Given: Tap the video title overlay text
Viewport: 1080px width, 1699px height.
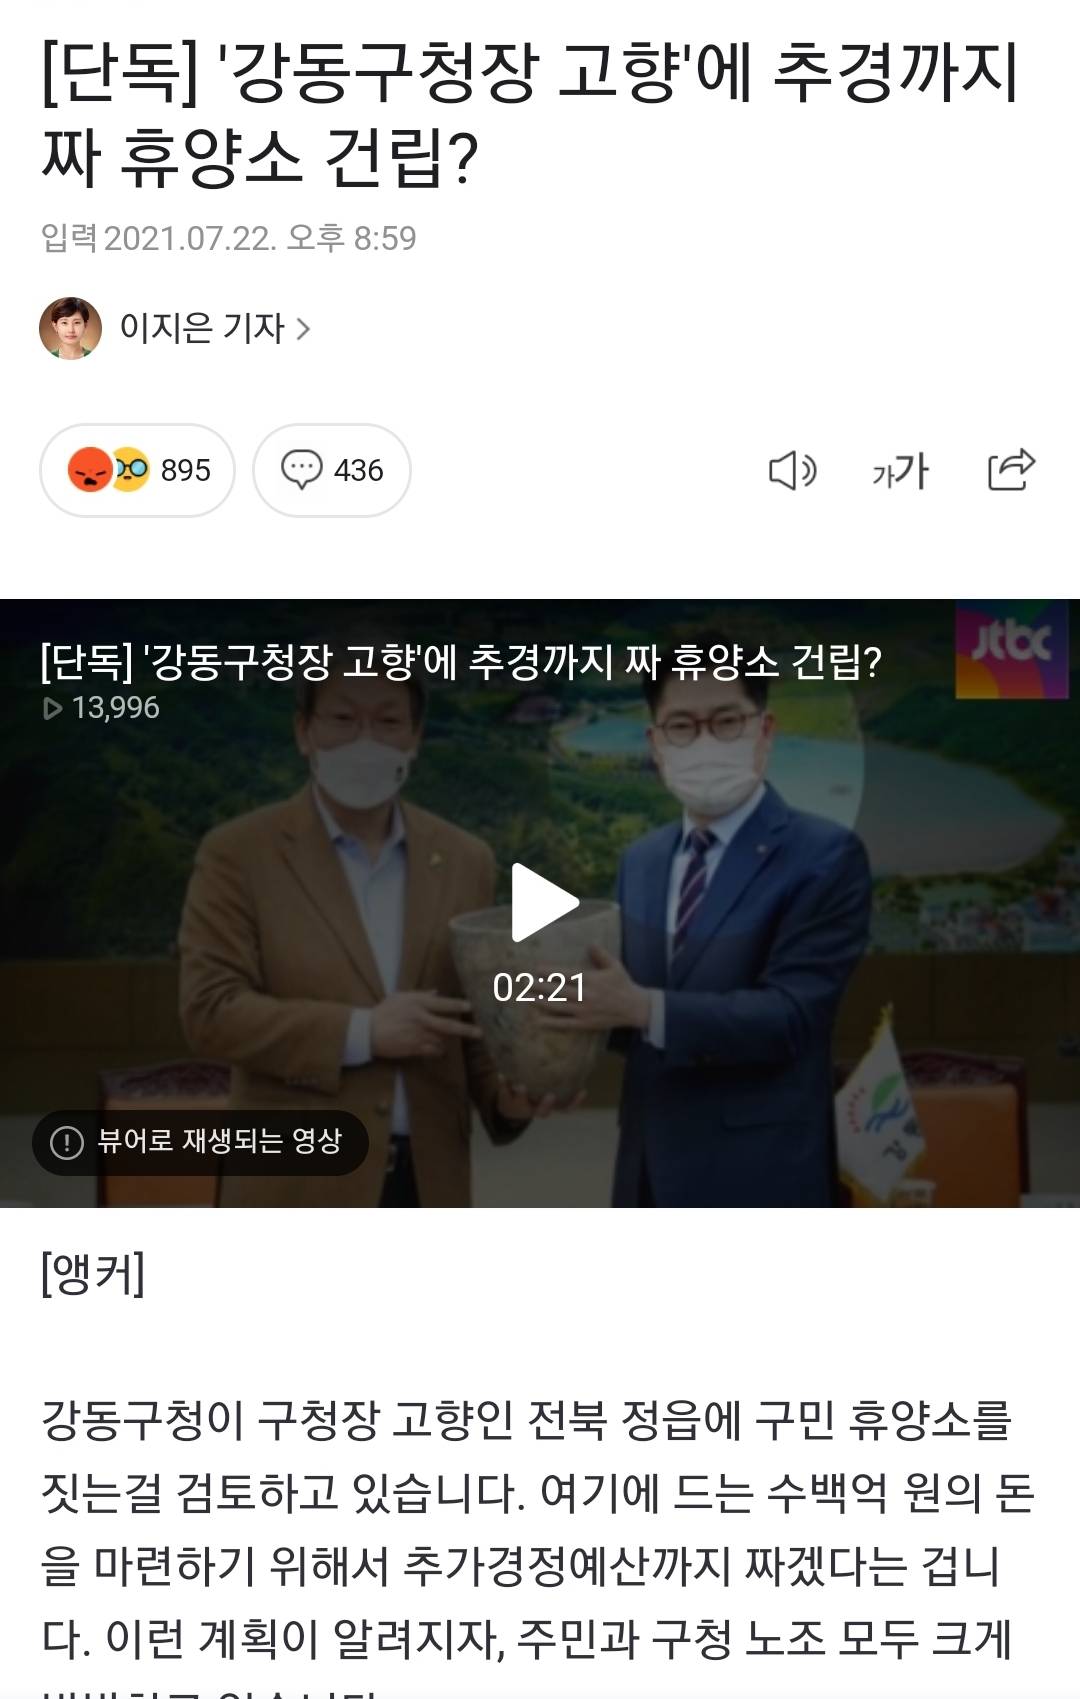Looking at the screenshot, I should [x=460, y=661].
